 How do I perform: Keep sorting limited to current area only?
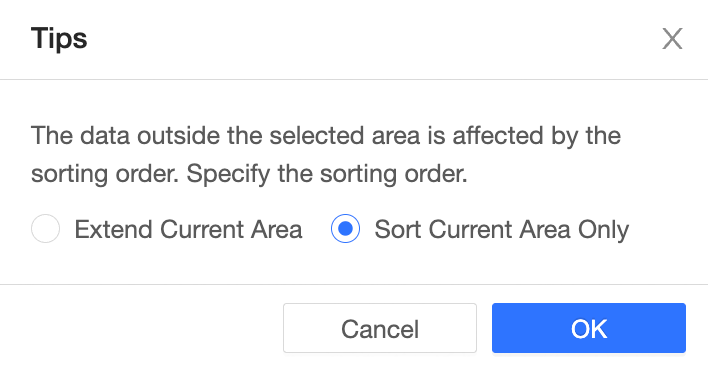tap(345, 228)
